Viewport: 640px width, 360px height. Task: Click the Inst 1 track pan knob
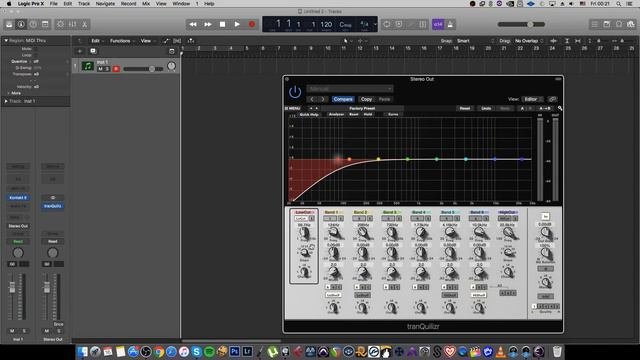coord(171,66)
